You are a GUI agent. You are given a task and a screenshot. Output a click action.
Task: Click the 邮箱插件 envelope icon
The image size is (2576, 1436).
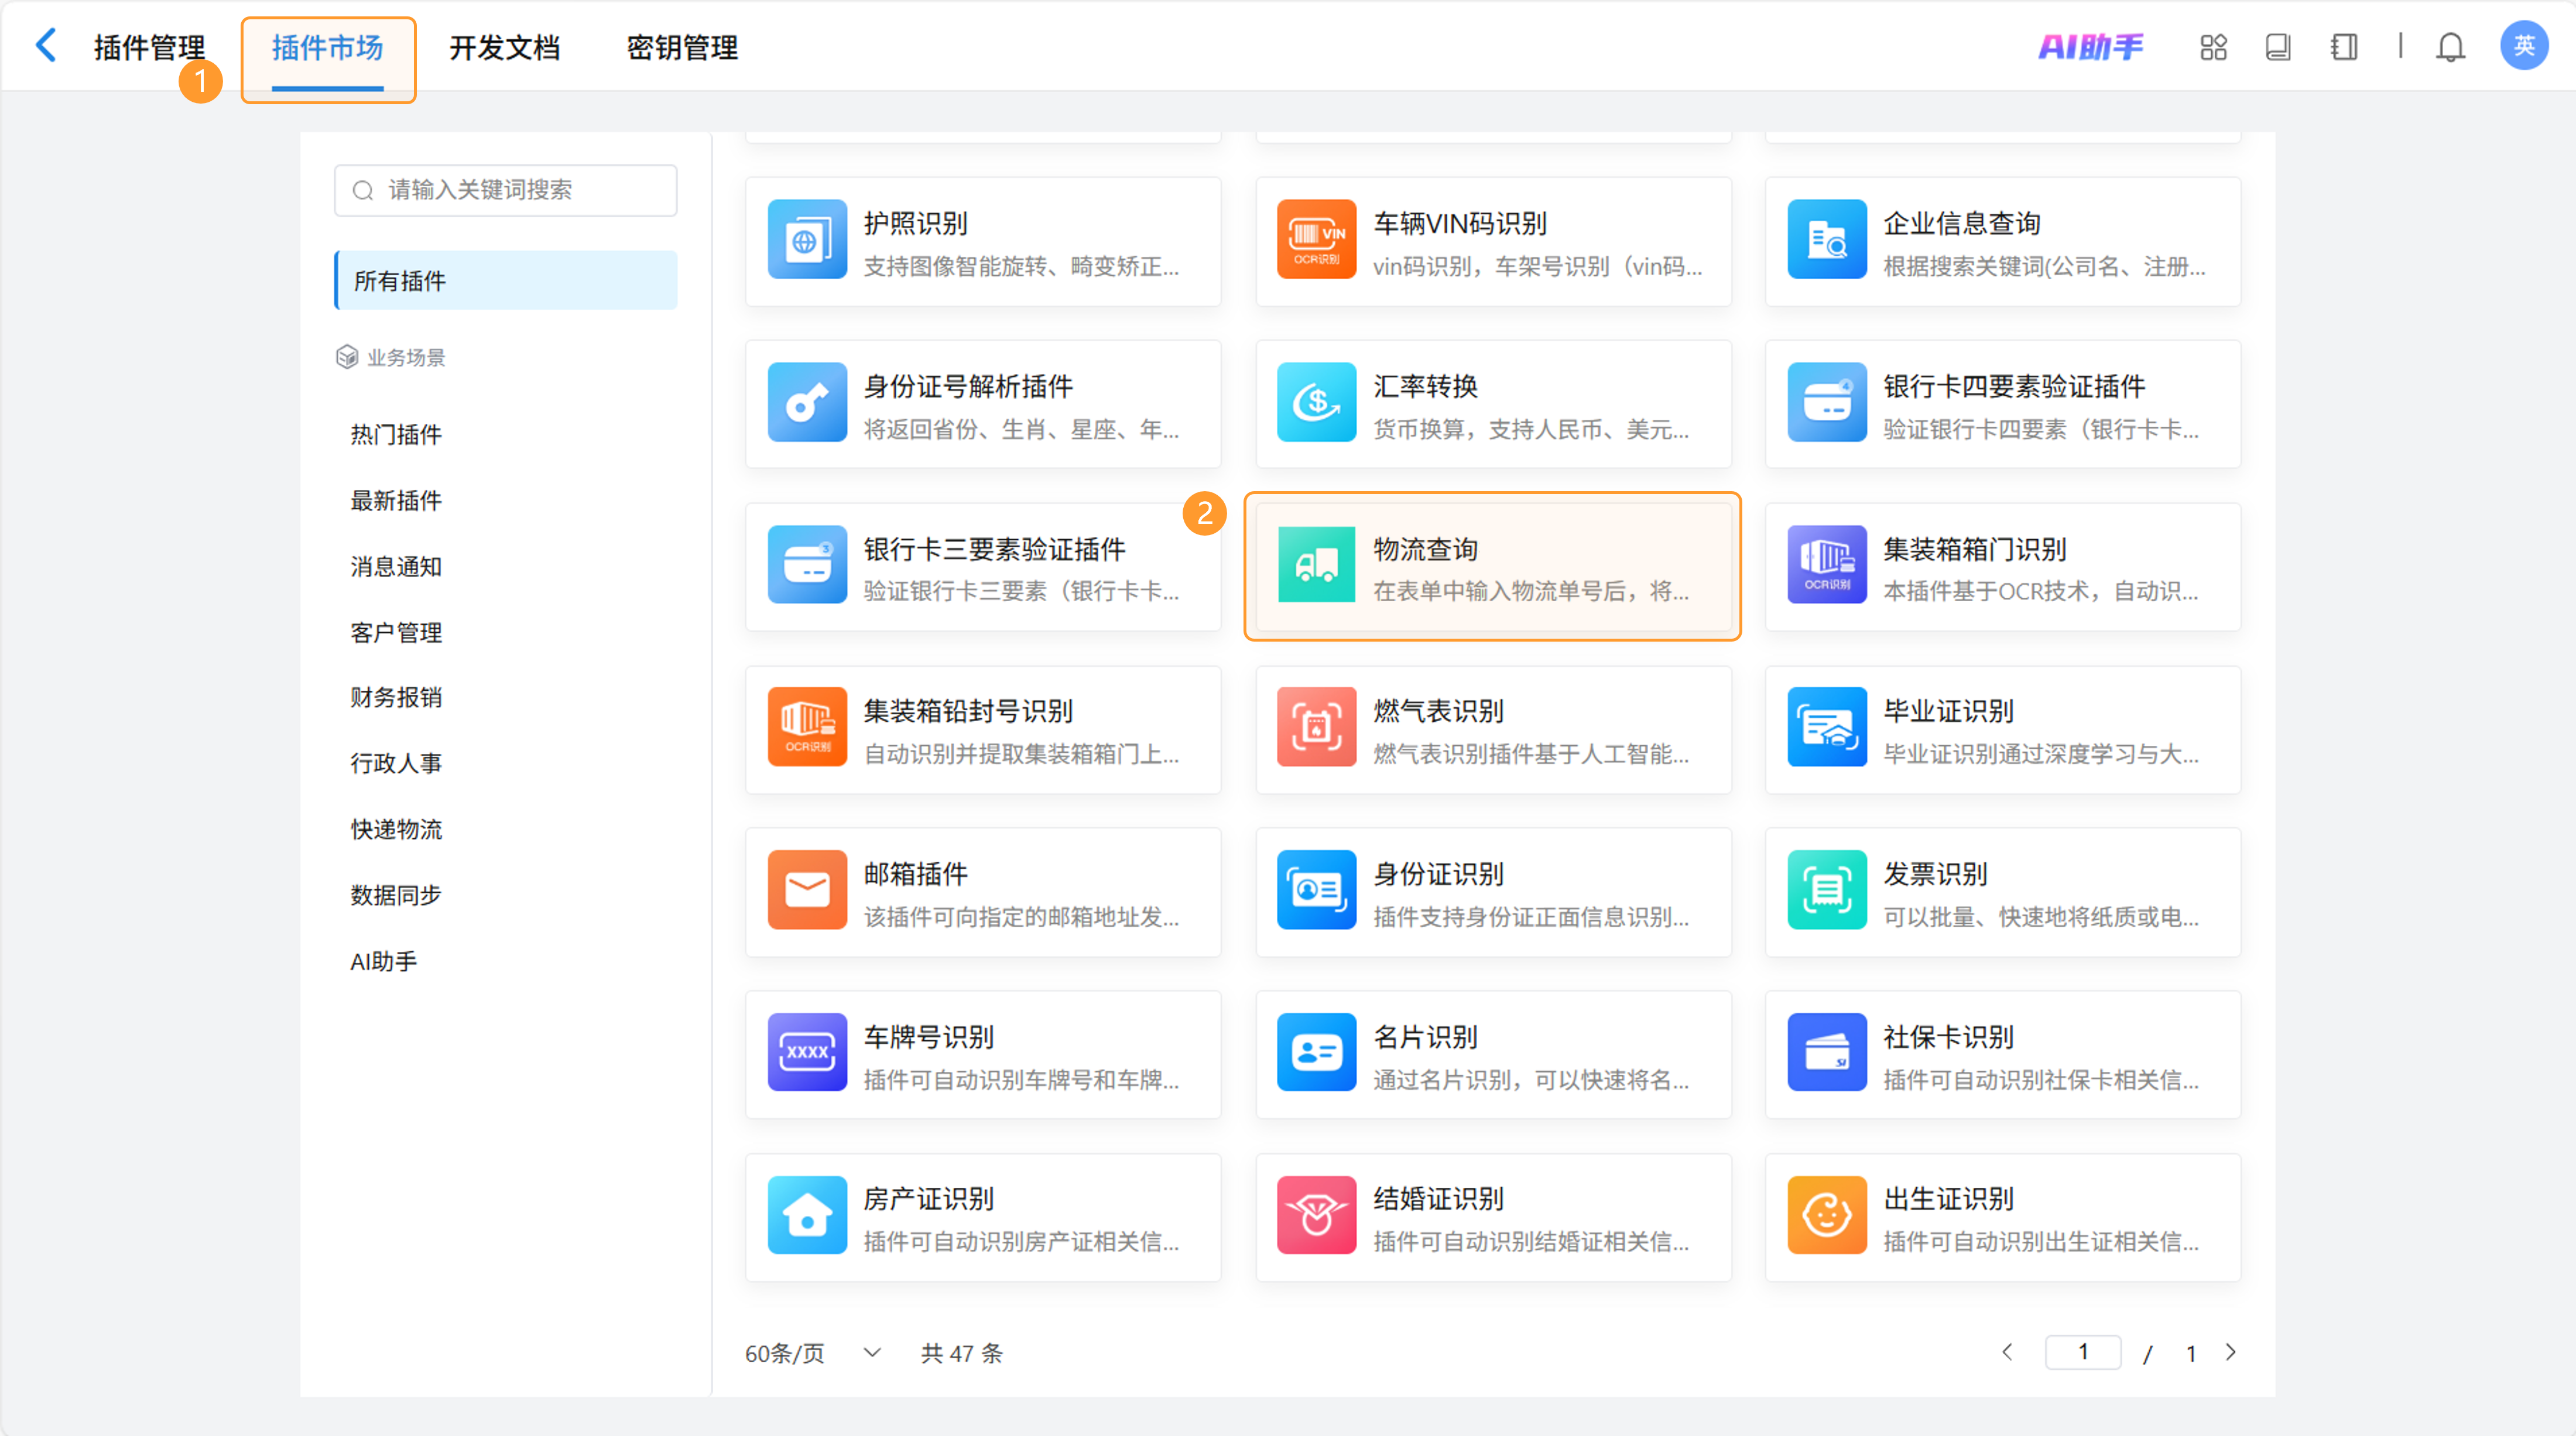(x=807, y=890)
